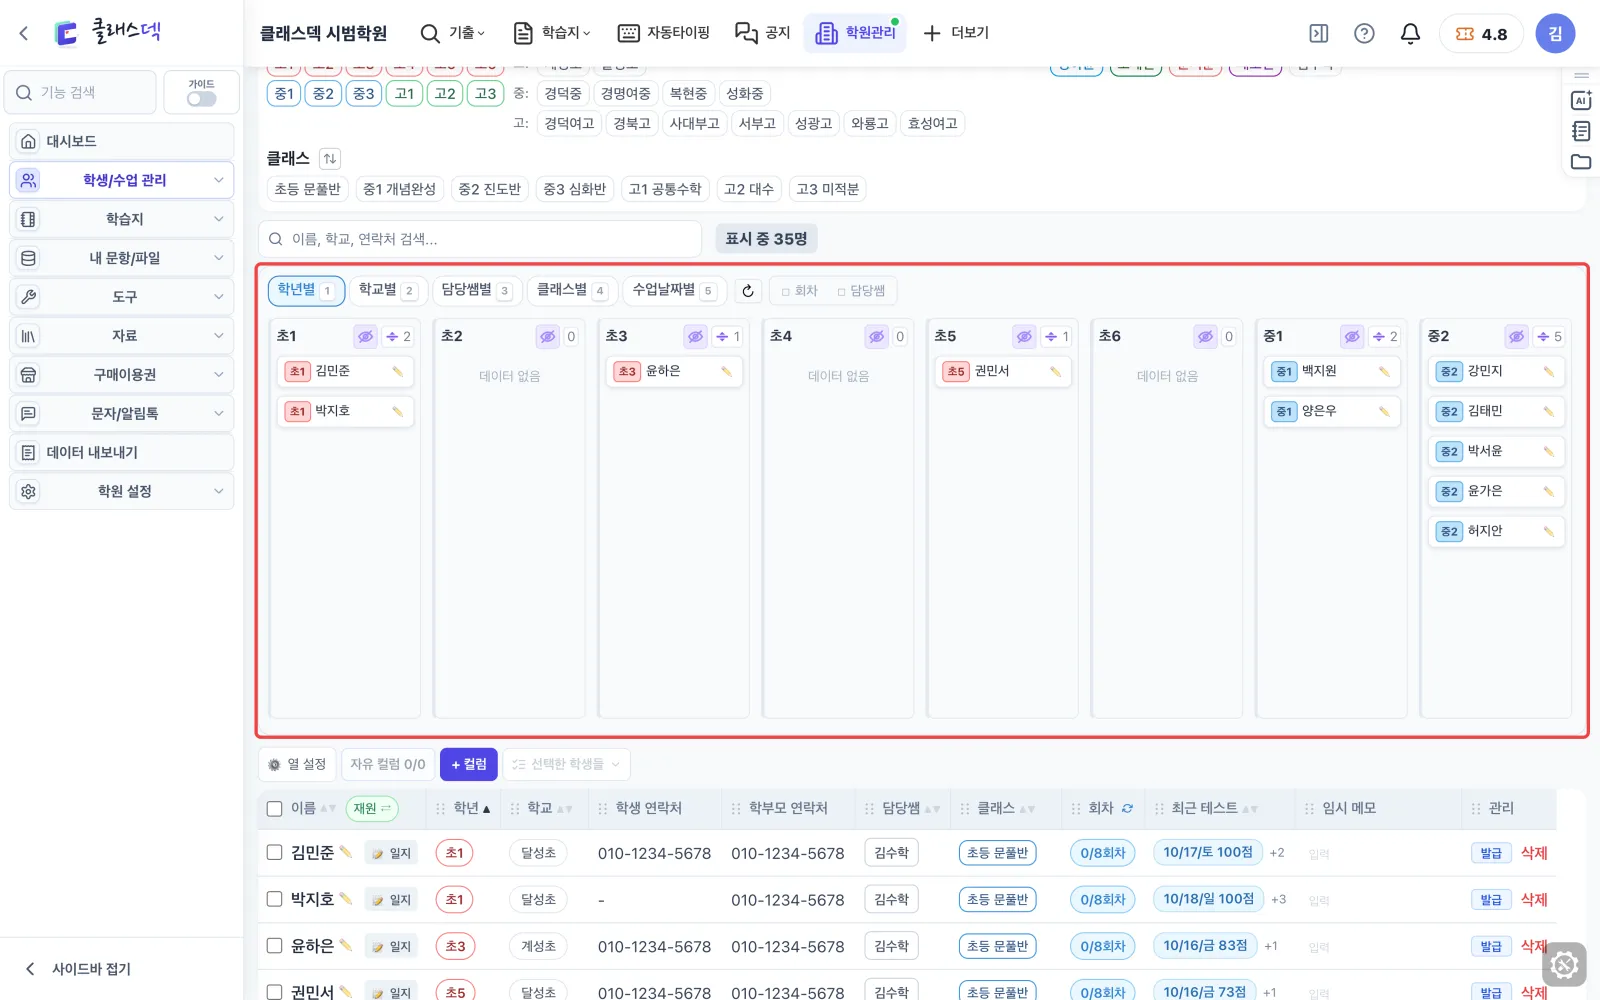Open 더보기 in the top menu
Image resolution: width=1600 pixels, height=1000 pixels.
pyautogui.click(x=956, y=33)
